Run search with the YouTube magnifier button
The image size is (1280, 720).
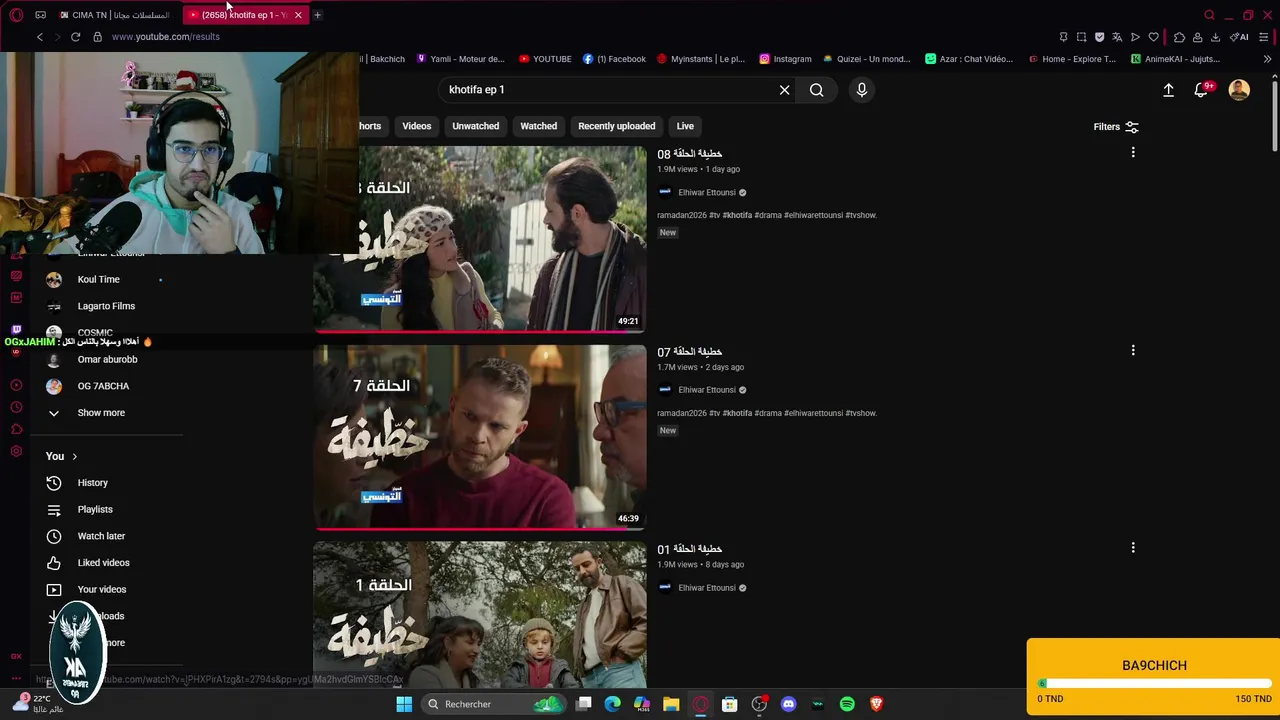pyautogui.click(x=817, y=90)
